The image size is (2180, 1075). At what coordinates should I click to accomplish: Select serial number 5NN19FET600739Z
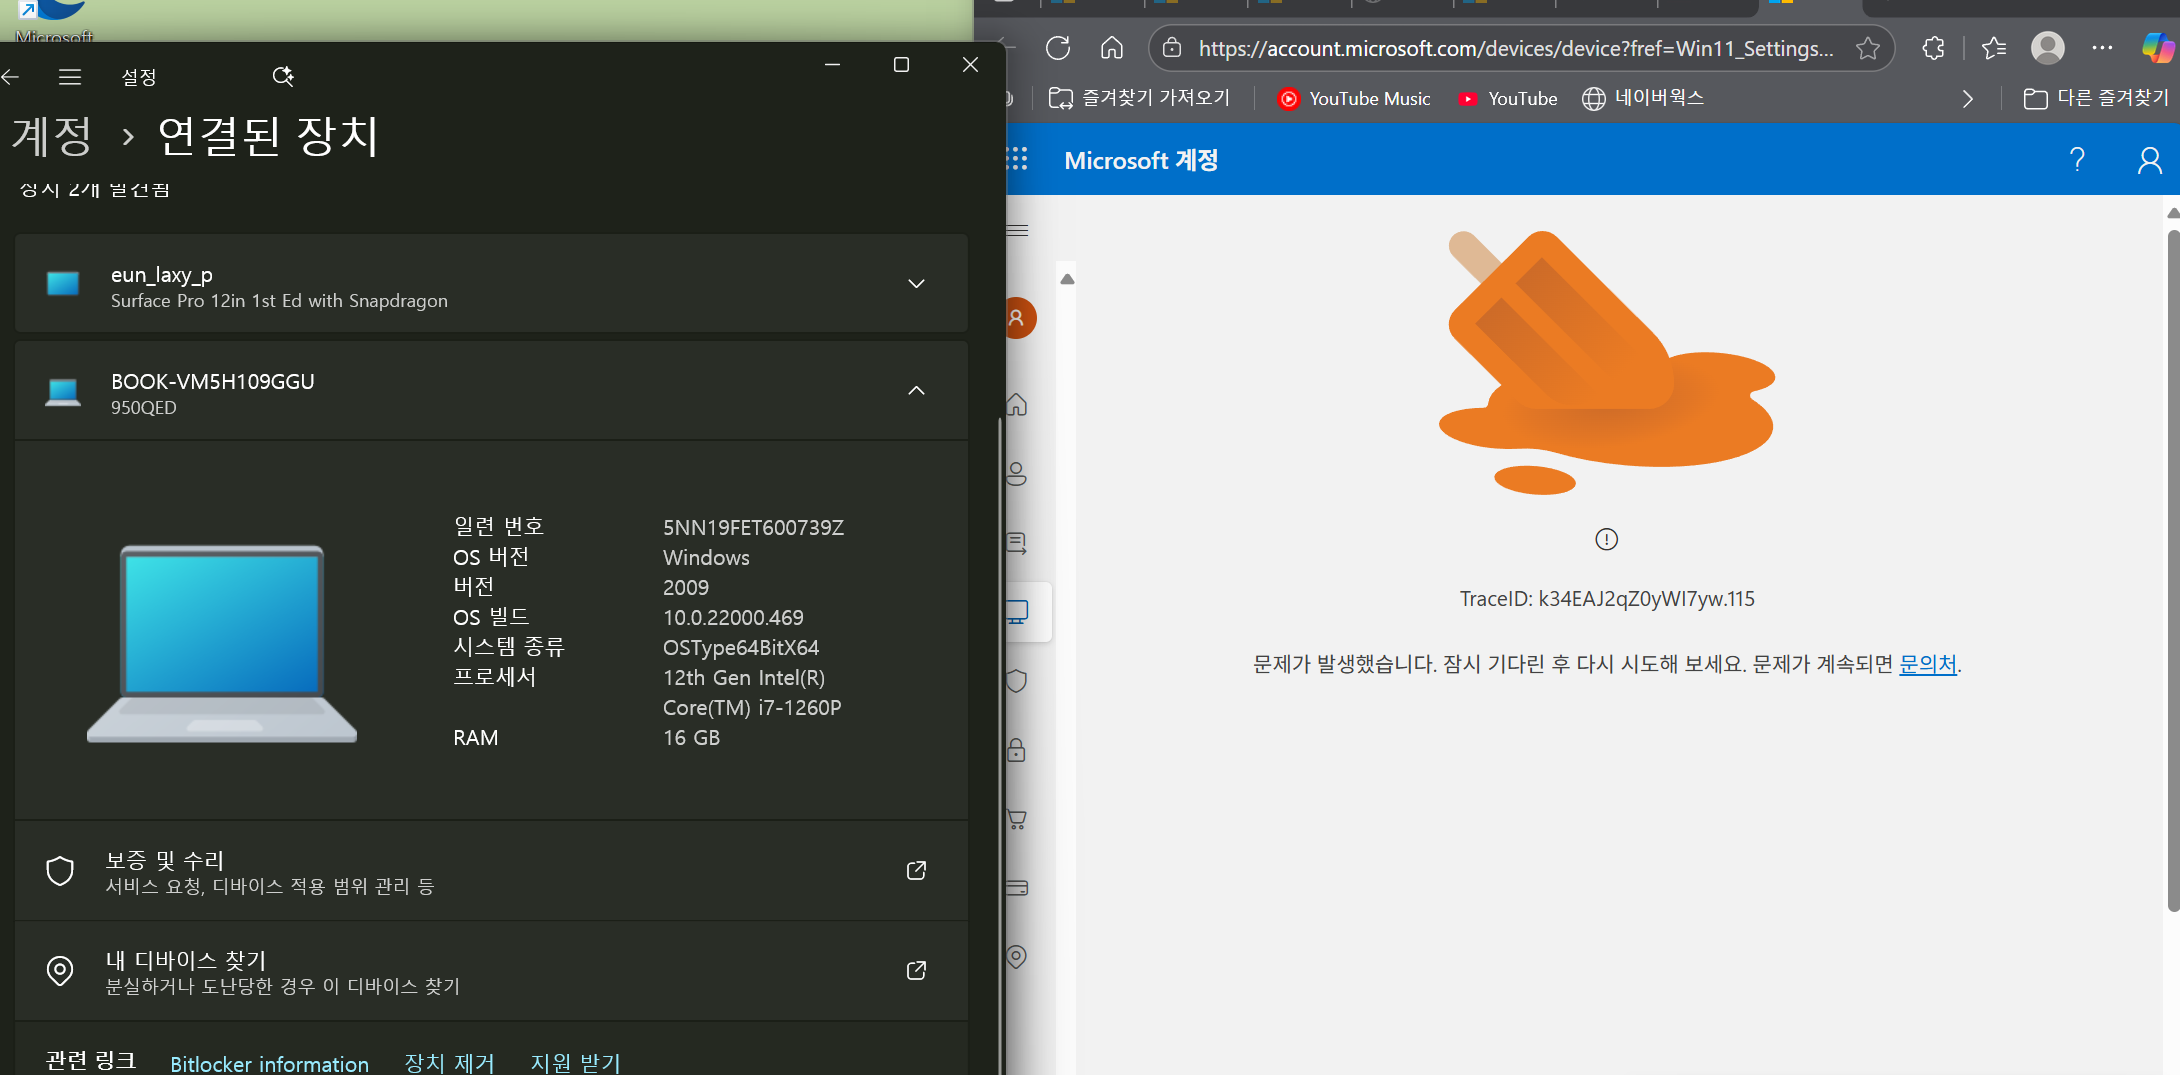(x=753, y=528)
